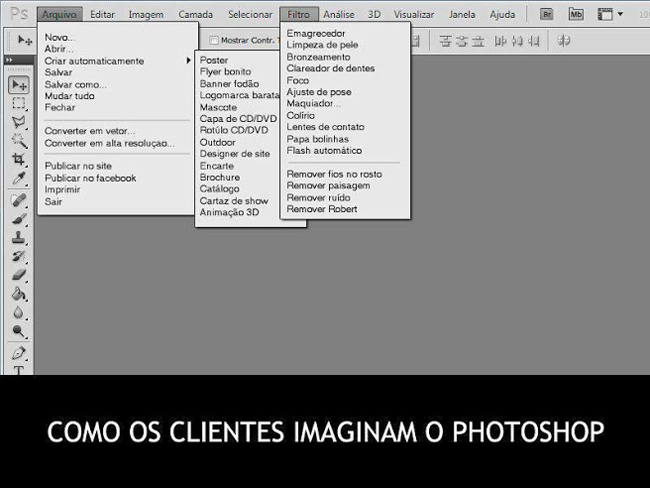Select the Dodge tool
This screenshot has height=488, width=650.
pyautogui.click(x=19, y=331)
